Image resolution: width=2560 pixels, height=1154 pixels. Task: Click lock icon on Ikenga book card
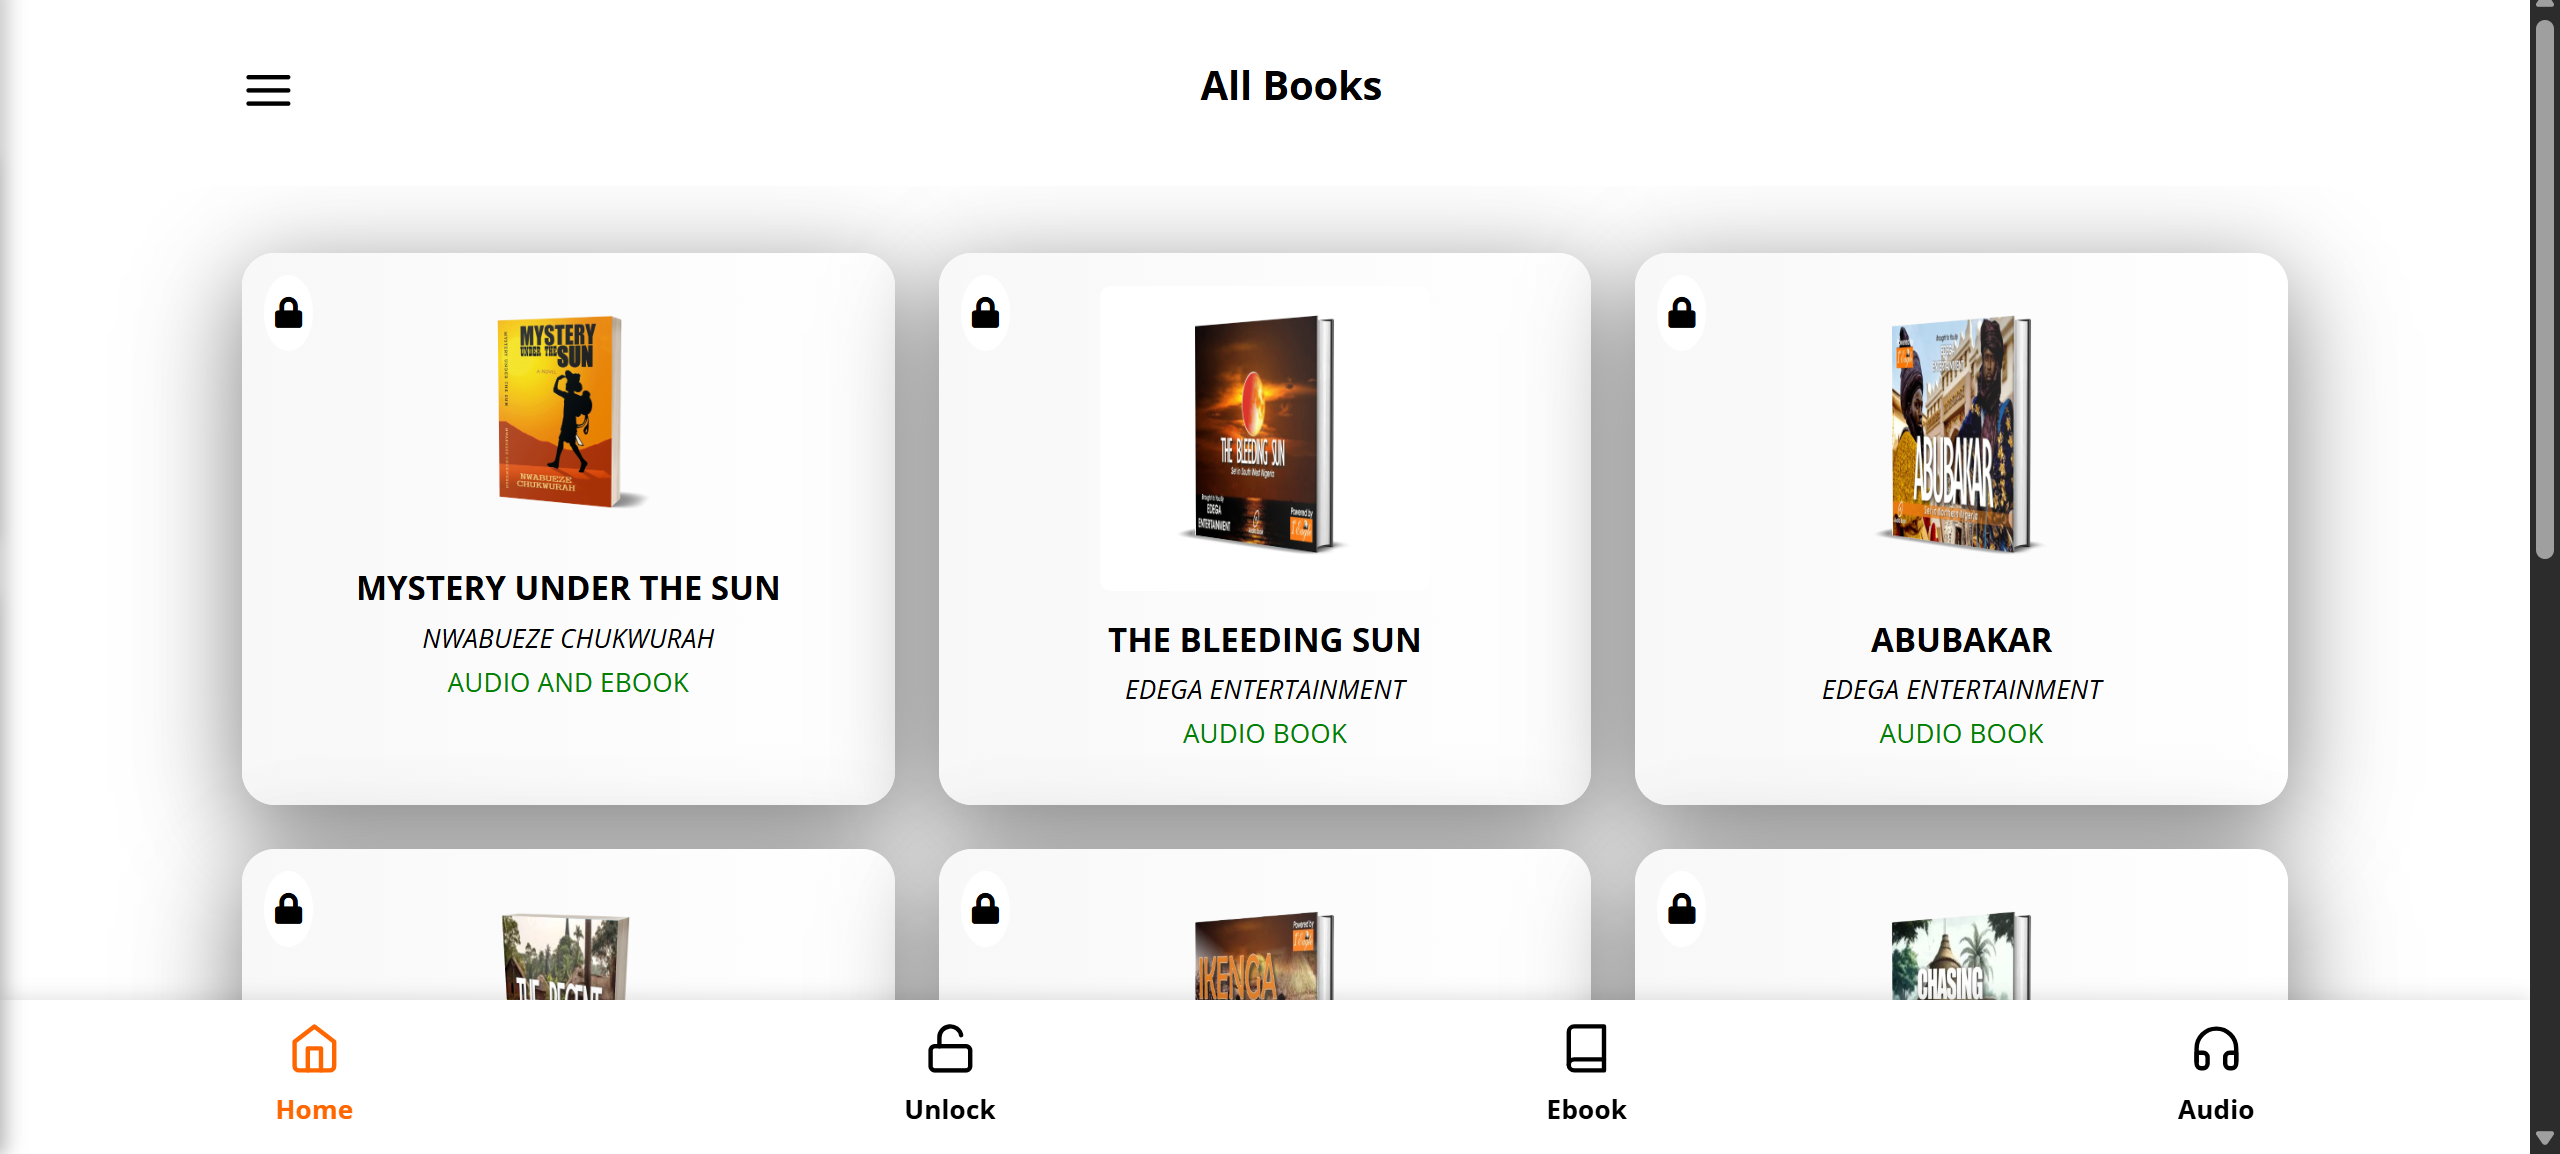tap(985, 909)
